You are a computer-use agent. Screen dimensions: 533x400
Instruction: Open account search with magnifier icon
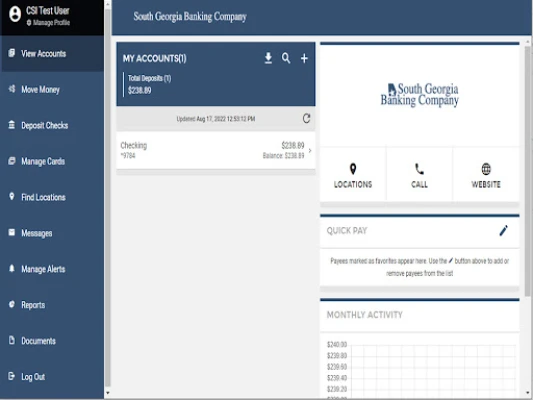286,58
